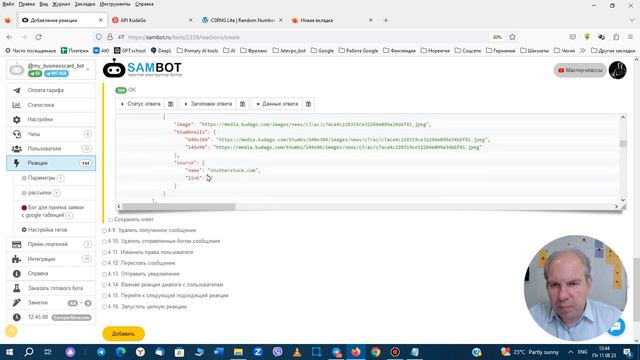Open Viber from the taskbar
Screen dimensions: 640x360
click(x=278, y=352)
